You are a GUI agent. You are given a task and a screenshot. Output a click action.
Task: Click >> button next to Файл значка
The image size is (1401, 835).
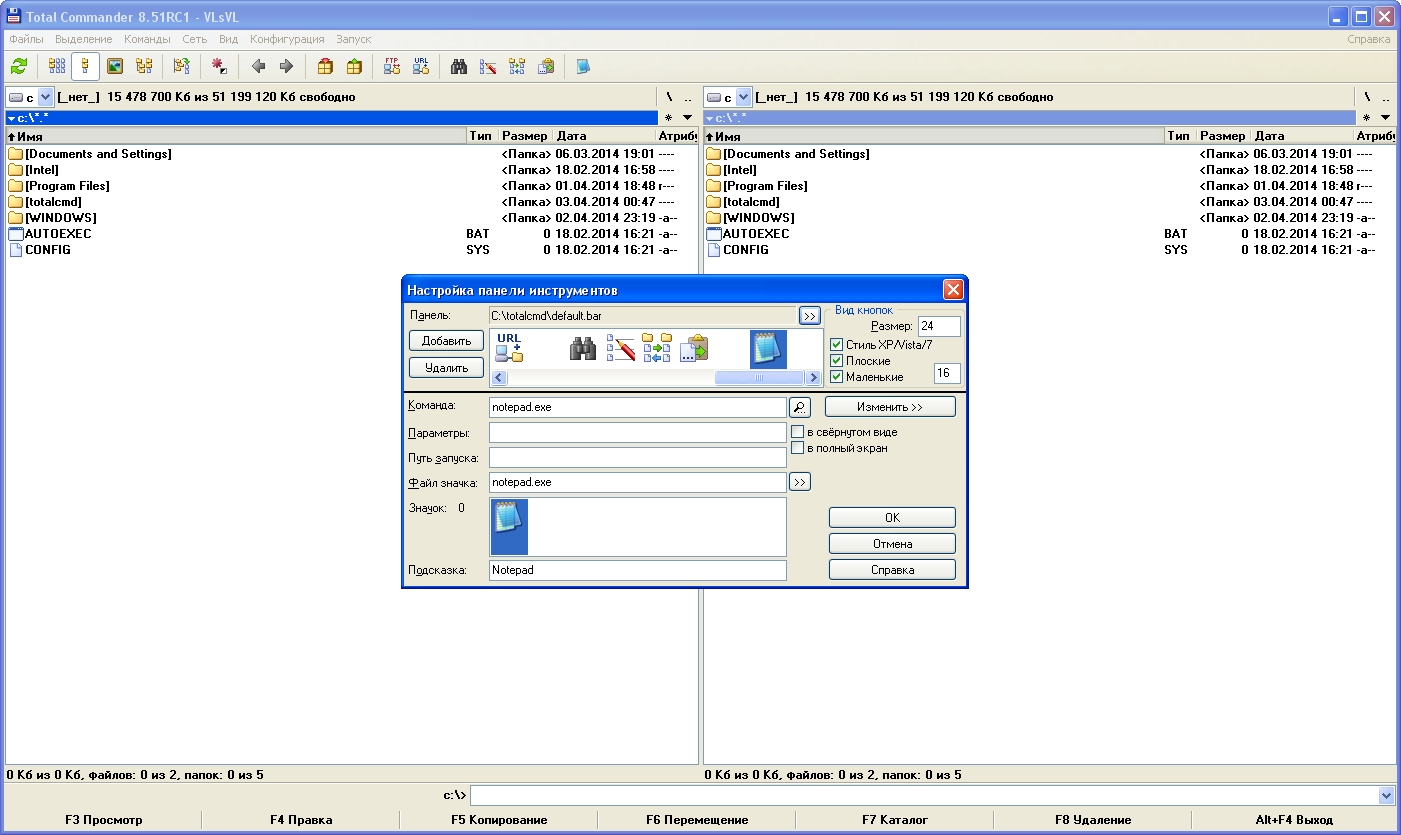799,482
